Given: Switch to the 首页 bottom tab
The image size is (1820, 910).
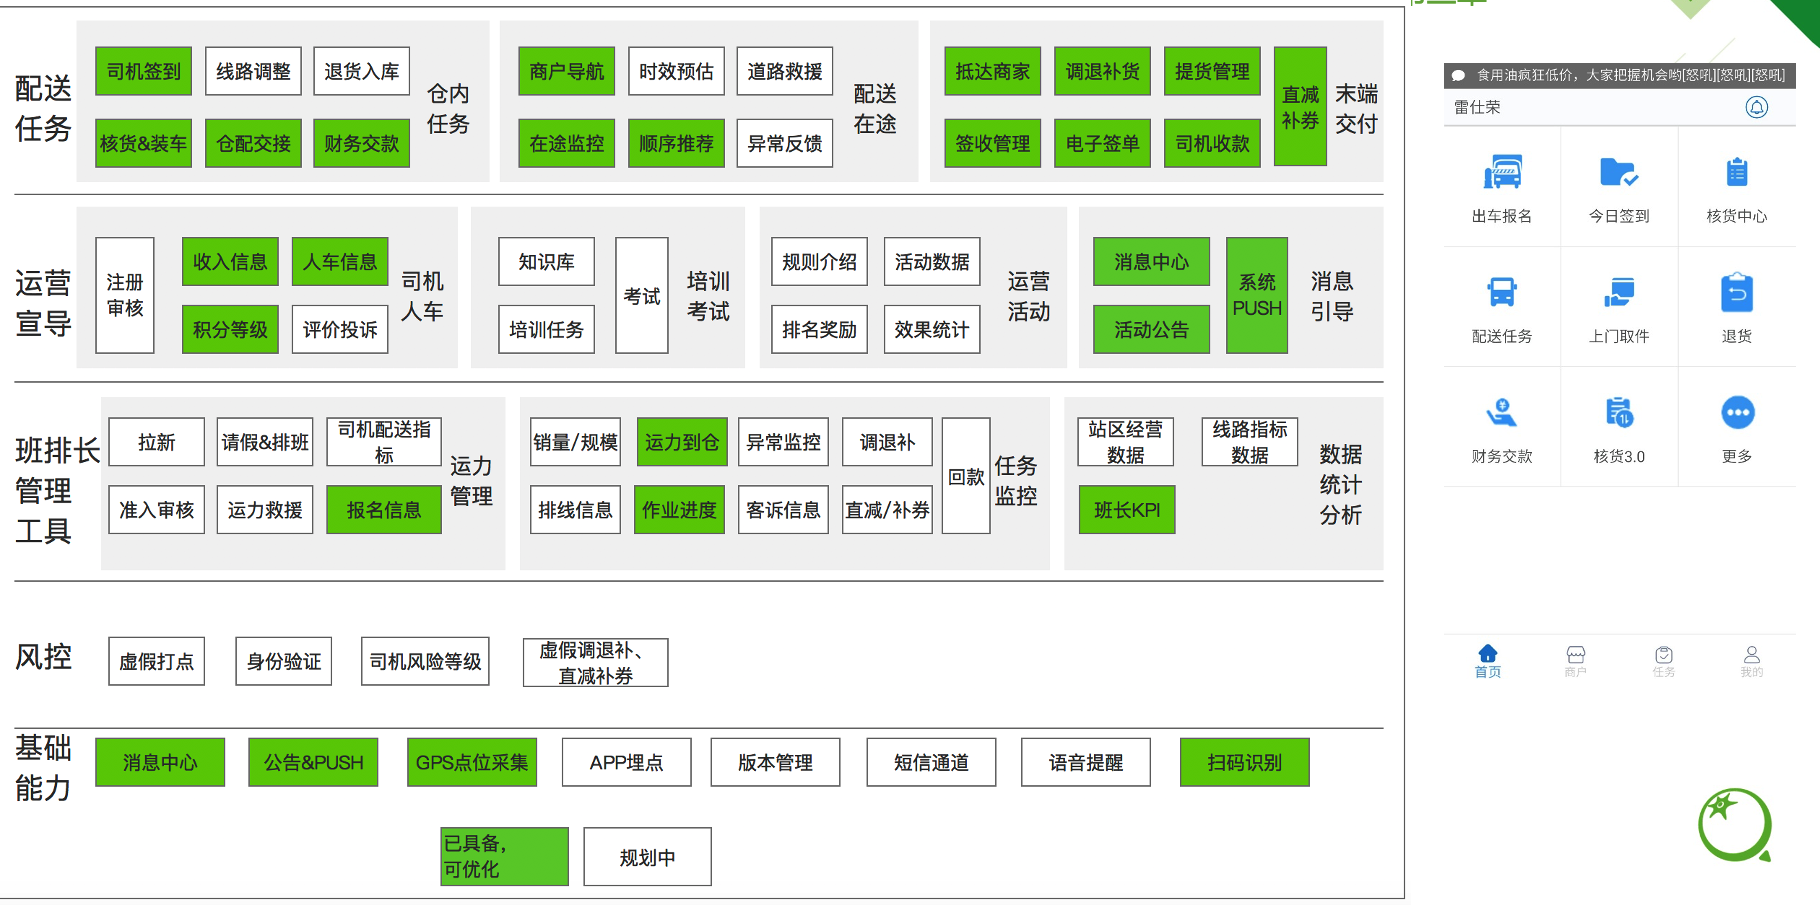Looking at the screenshot, I should pyautogui.click(x=1488, y=661).
